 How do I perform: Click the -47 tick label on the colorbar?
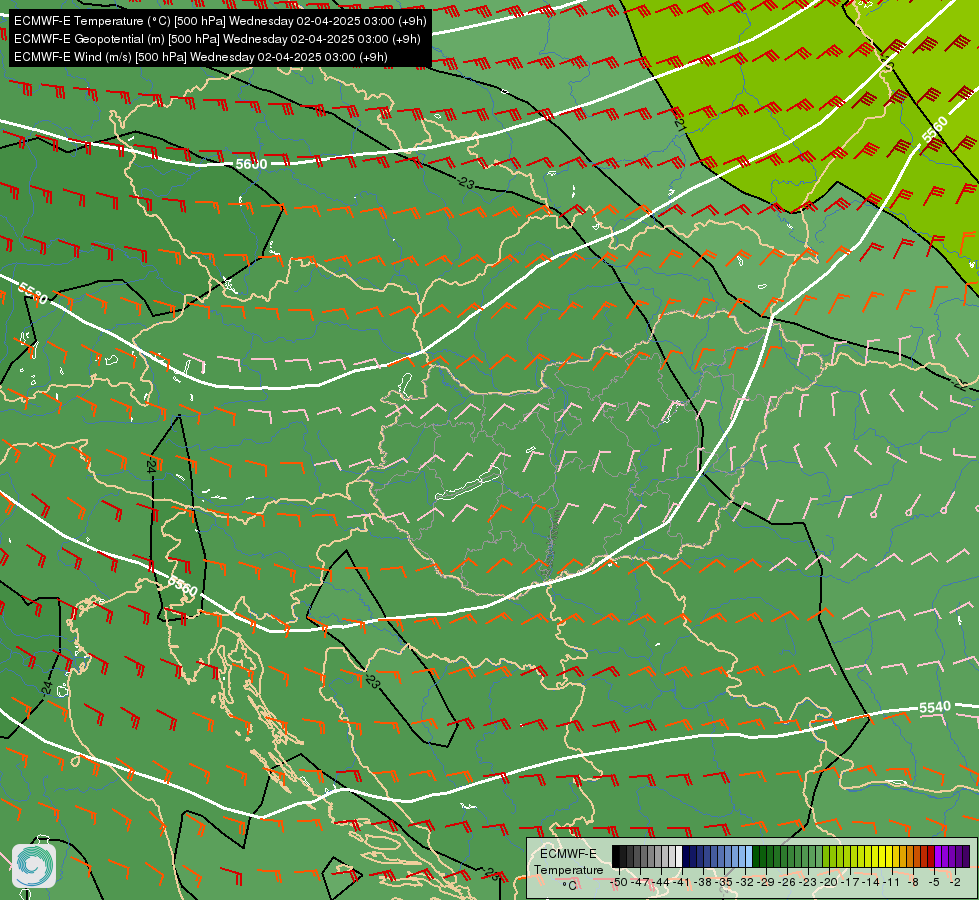[640, 882]
